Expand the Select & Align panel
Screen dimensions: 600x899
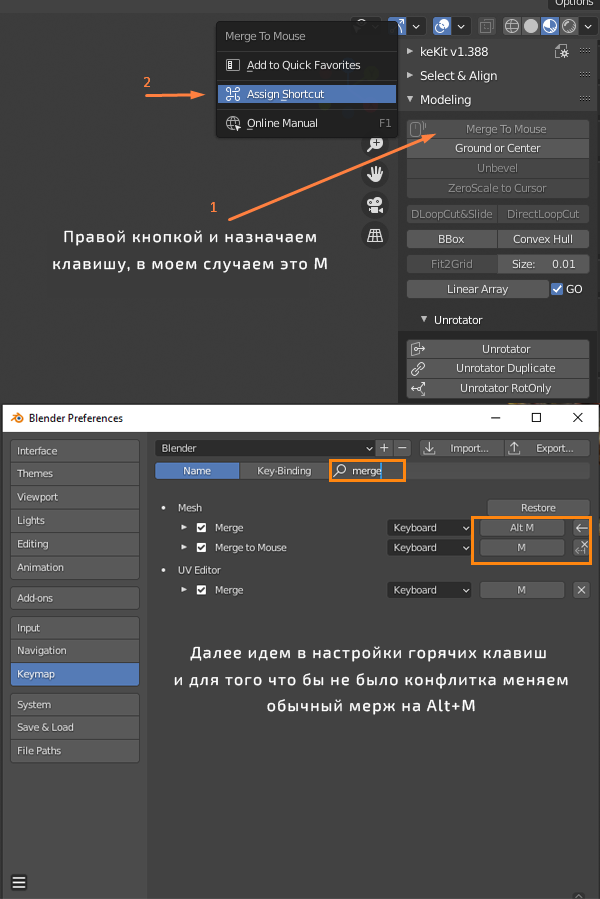[410, 75]
